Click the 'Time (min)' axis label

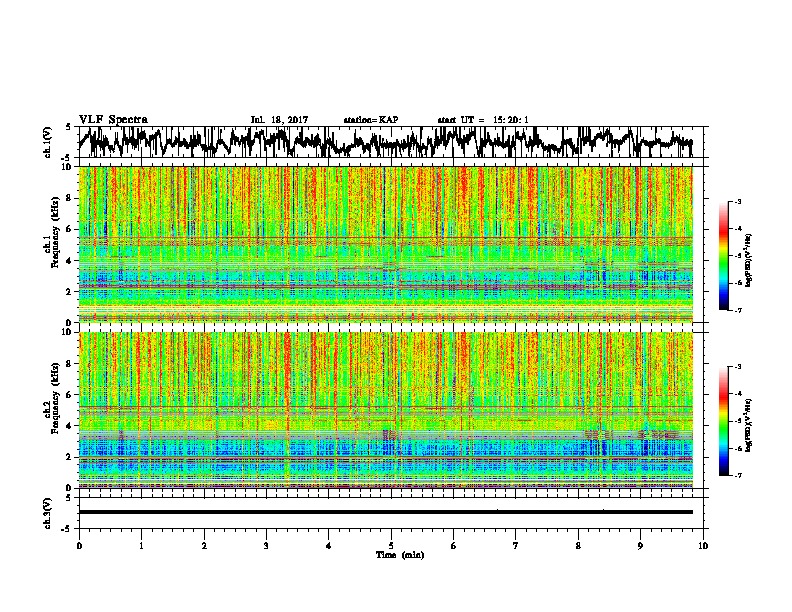[x=400, y=555]
